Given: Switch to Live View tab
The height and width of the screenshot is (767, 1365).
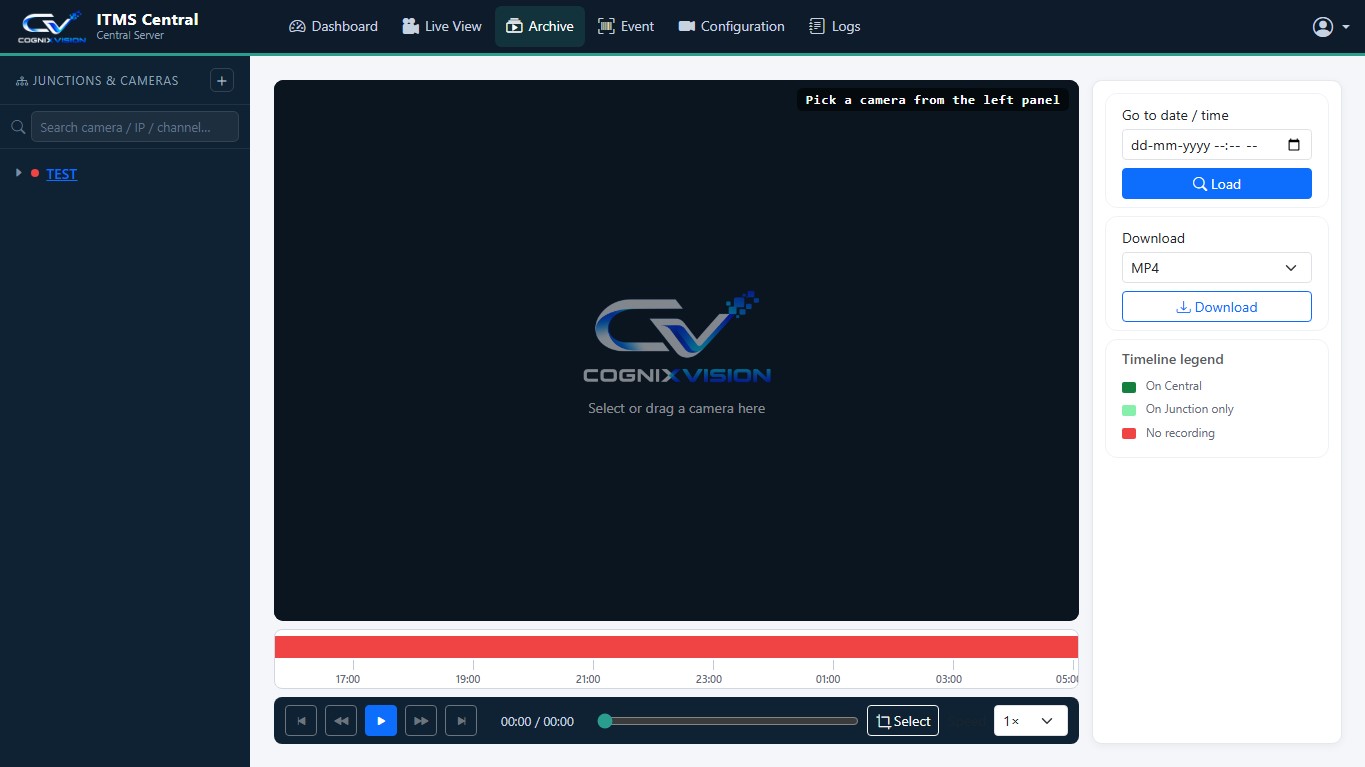Looking at the screenshot, I should click(442, 26).
